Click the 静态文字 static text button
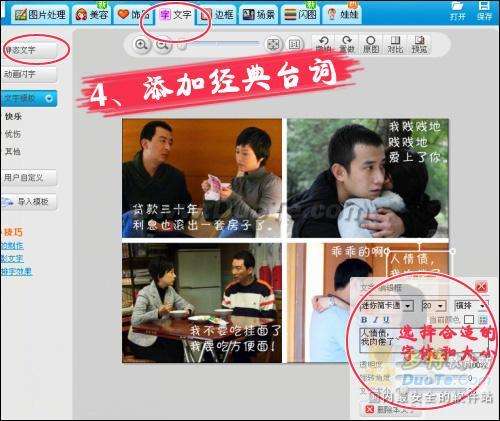Screen dimensions: 500x421 point(29,50)
